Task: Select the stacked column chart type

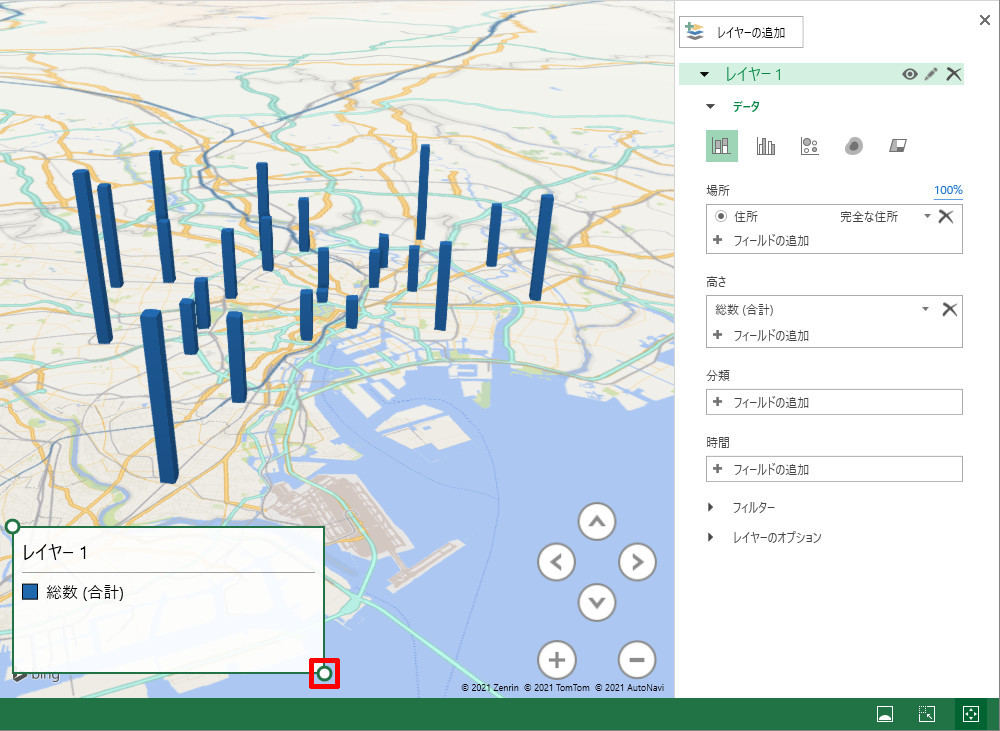Action: pyautogui.click(x=721, y=146)
